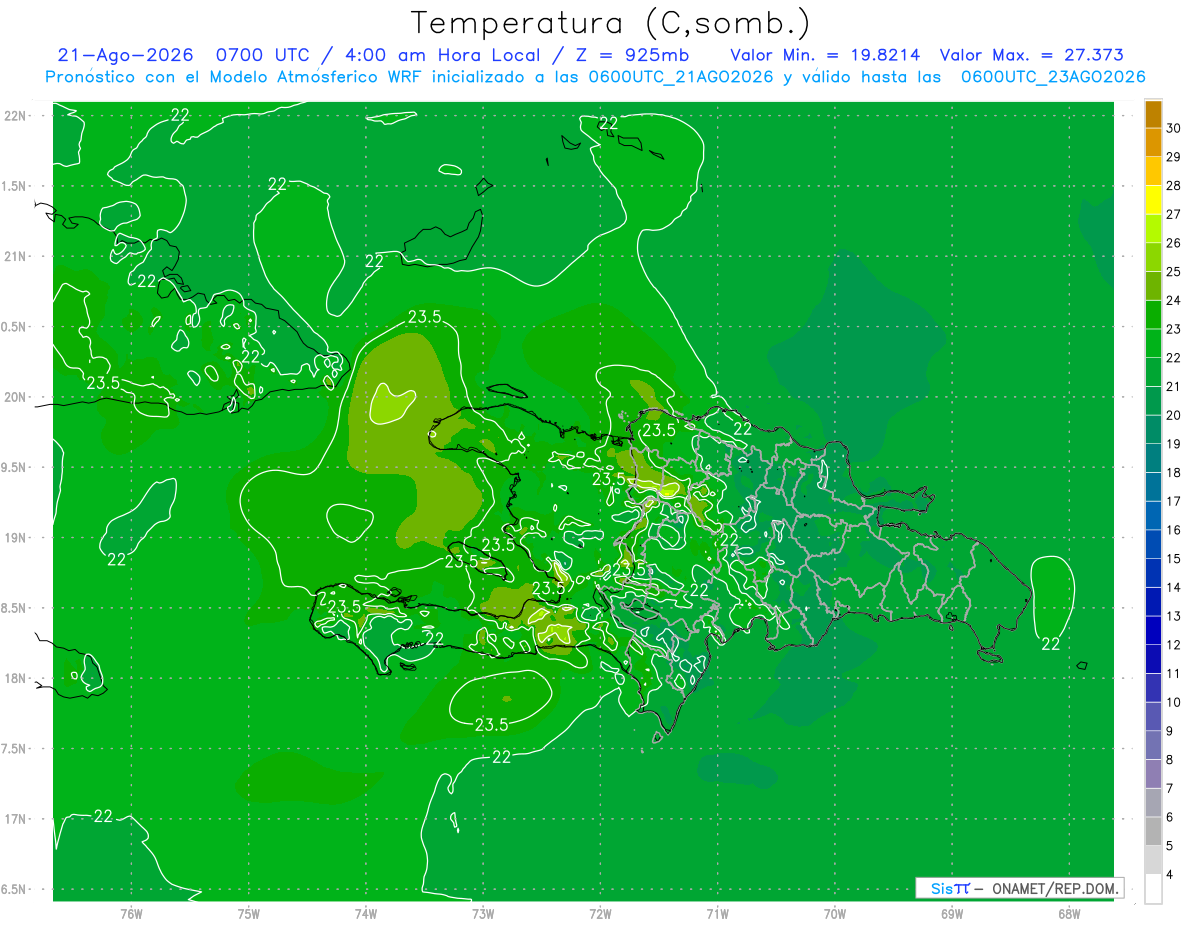
Task: Click colorbar scale value 12
Action: pyautogui.click(x=1173, y=645)
